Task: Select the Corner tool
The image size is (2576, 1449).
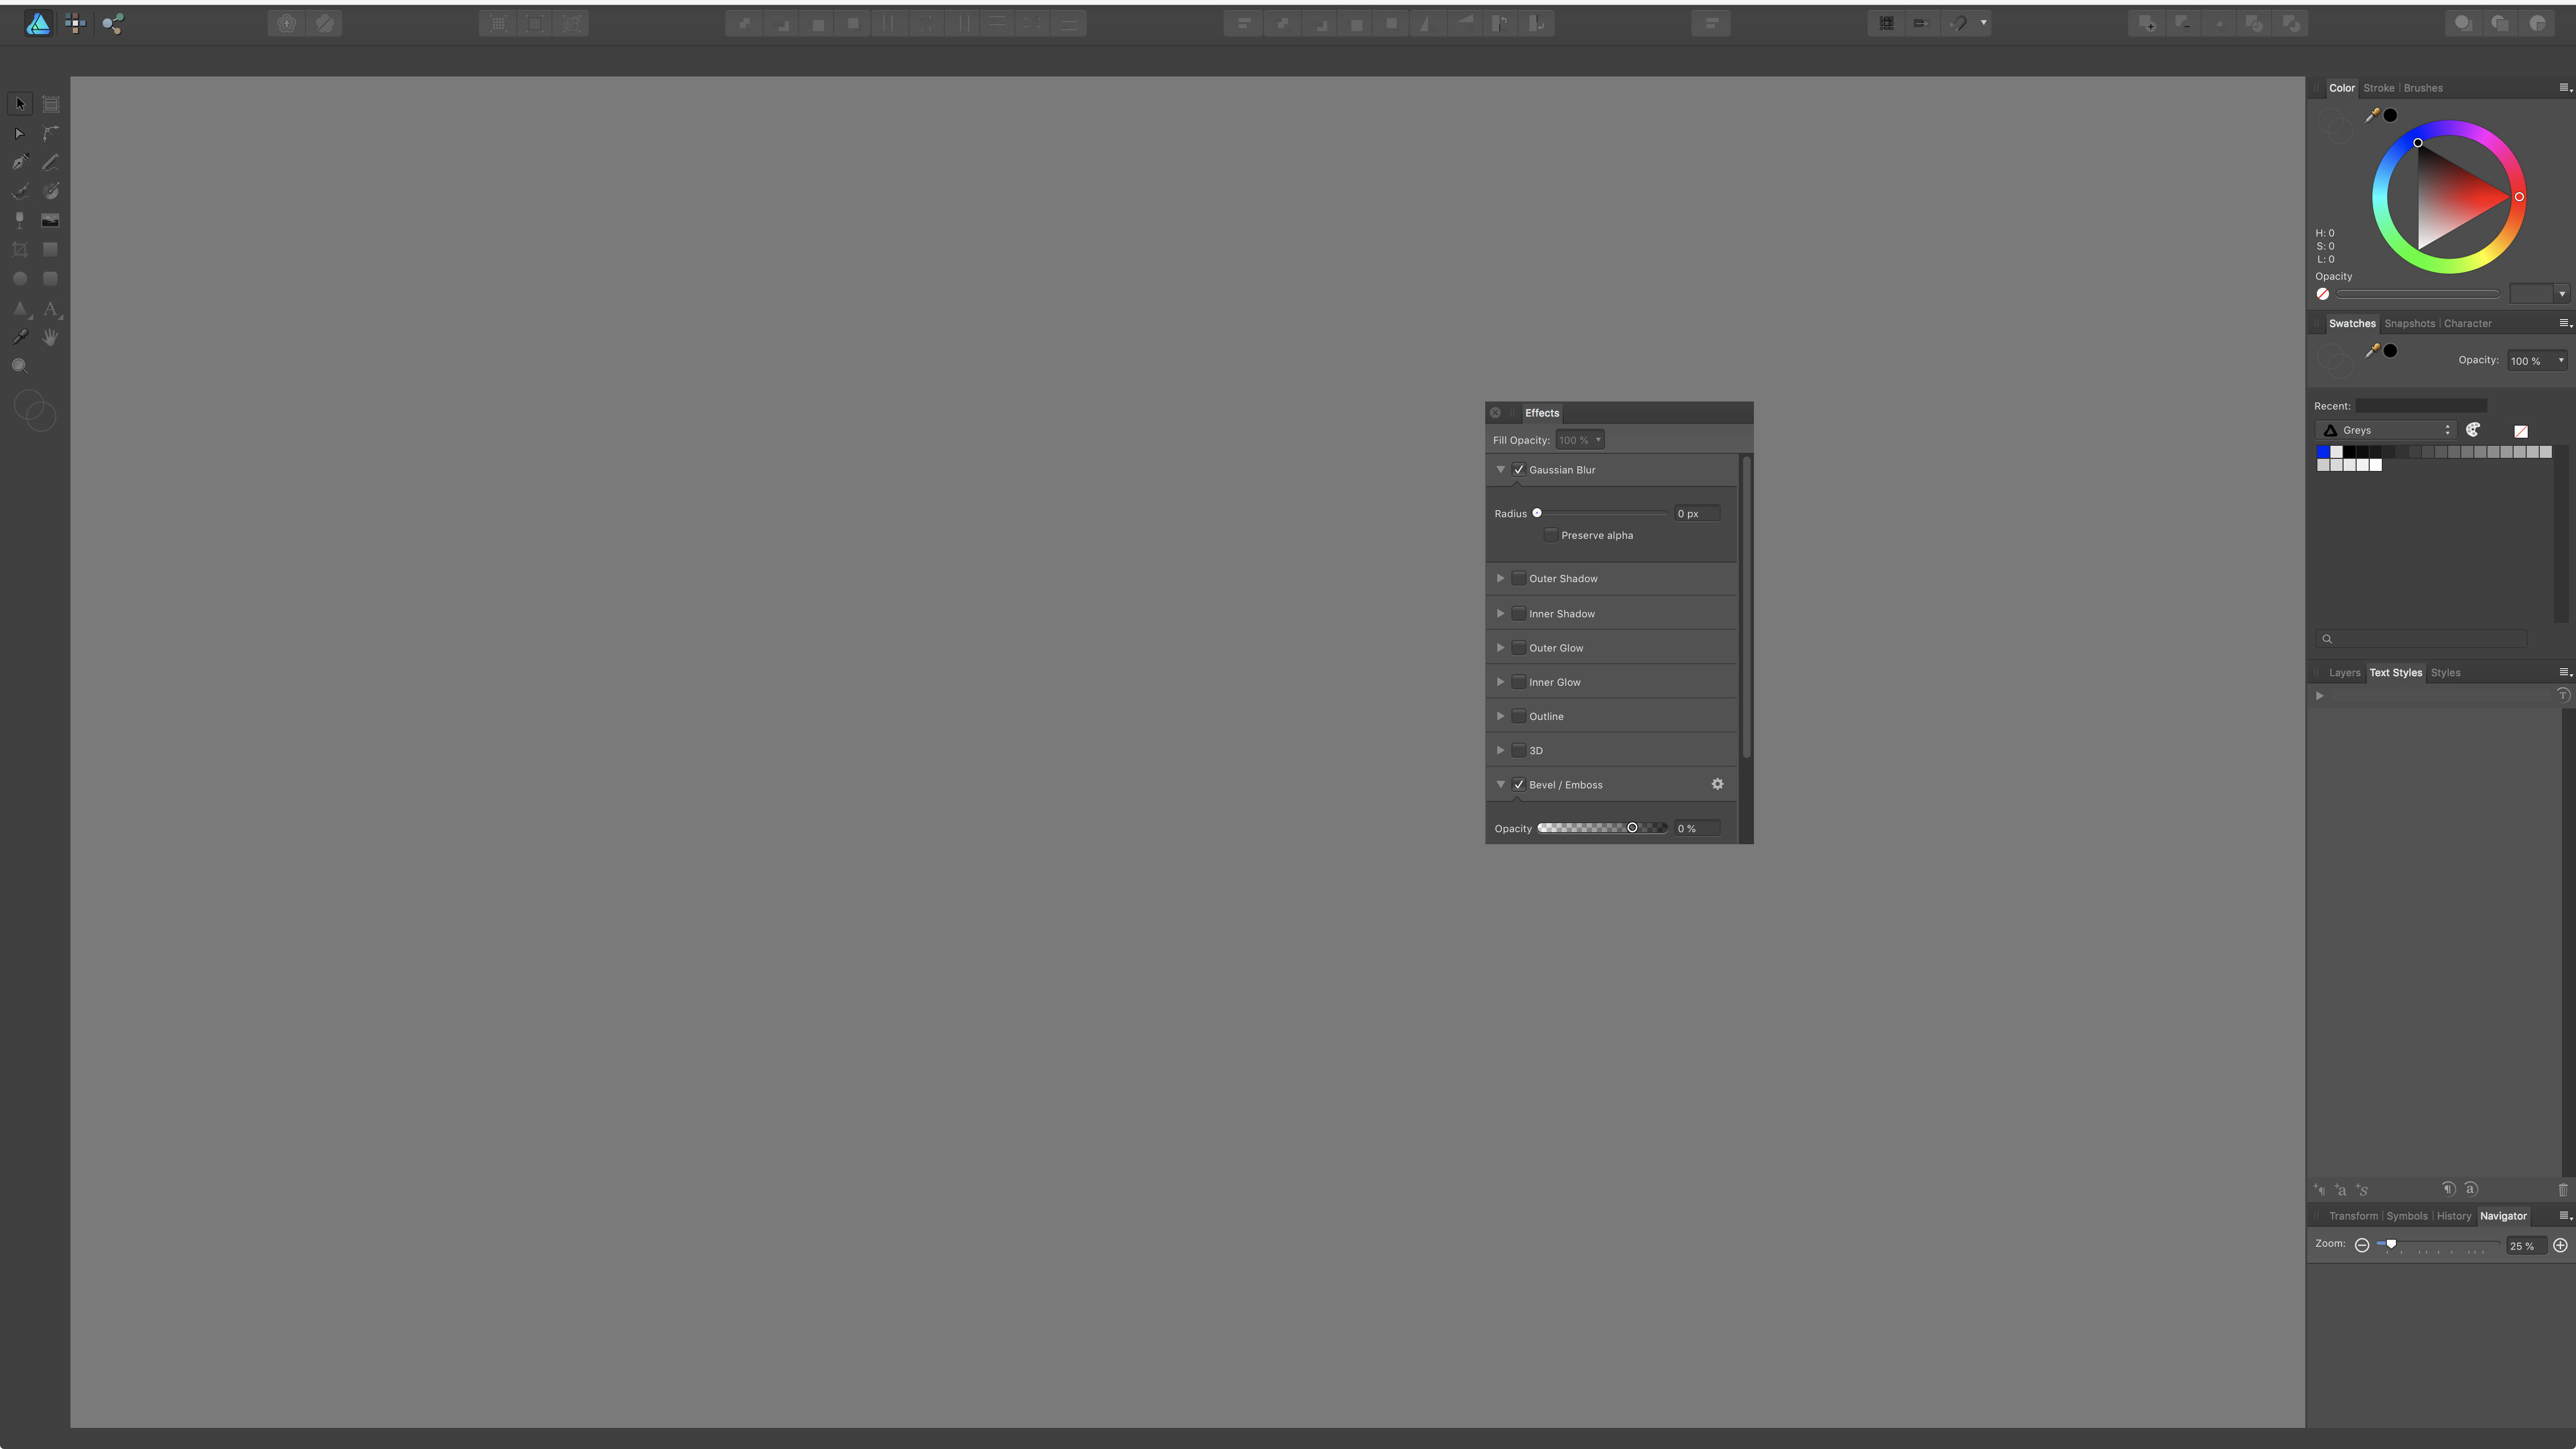Action: click(51, 133)
